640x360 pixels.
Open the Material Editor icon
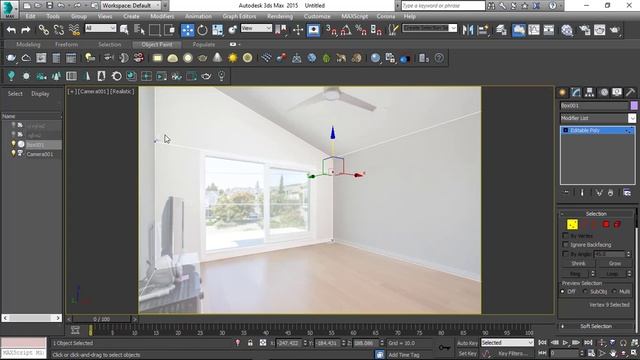(x=567, y=30)
